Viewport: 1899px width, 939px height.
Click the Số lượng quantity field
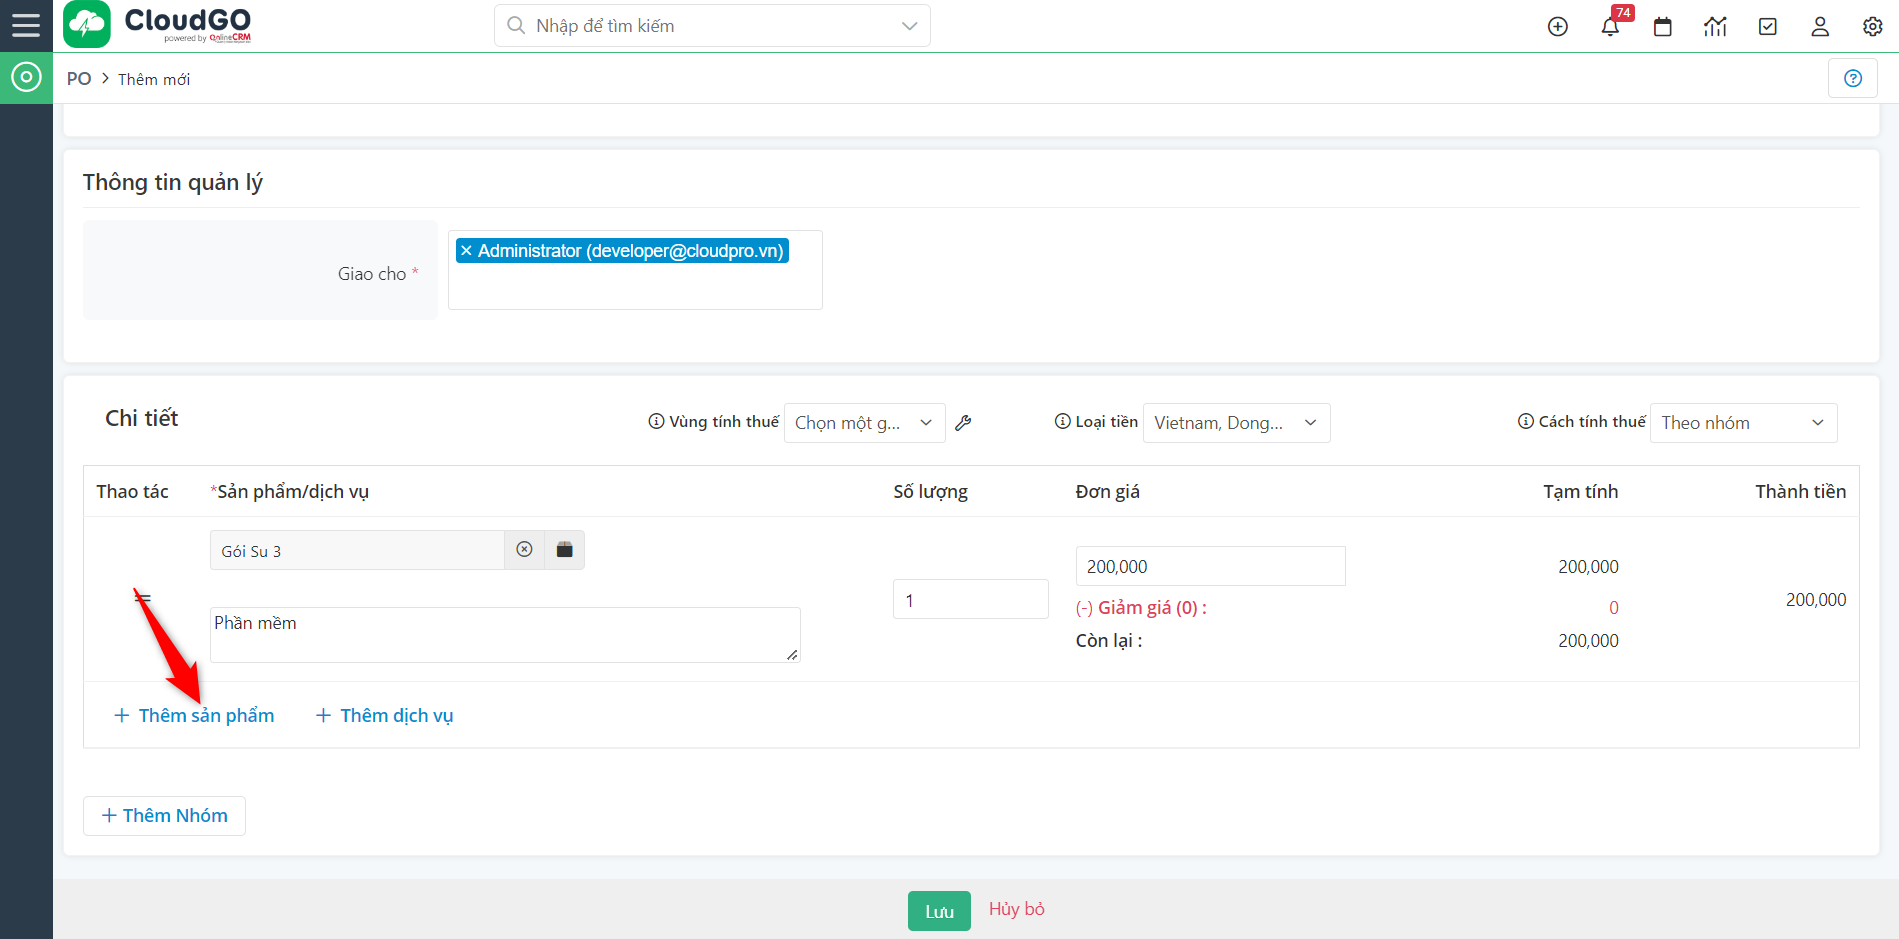969,600
